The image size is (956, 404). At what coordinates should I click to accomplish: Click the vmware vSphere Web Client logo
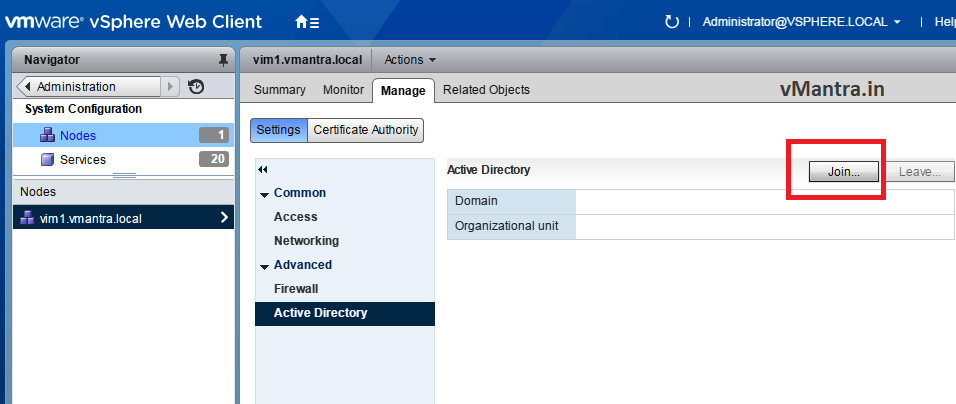(134, 23)
